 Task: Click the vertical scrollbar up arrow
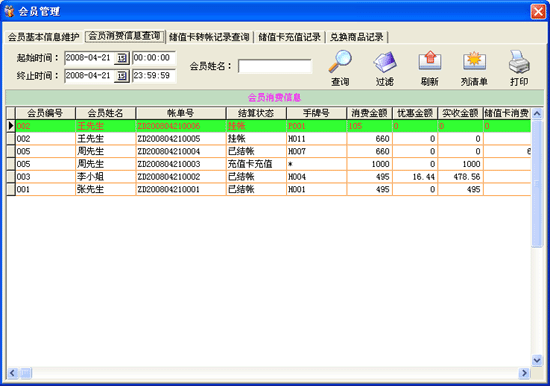(537, 113)
